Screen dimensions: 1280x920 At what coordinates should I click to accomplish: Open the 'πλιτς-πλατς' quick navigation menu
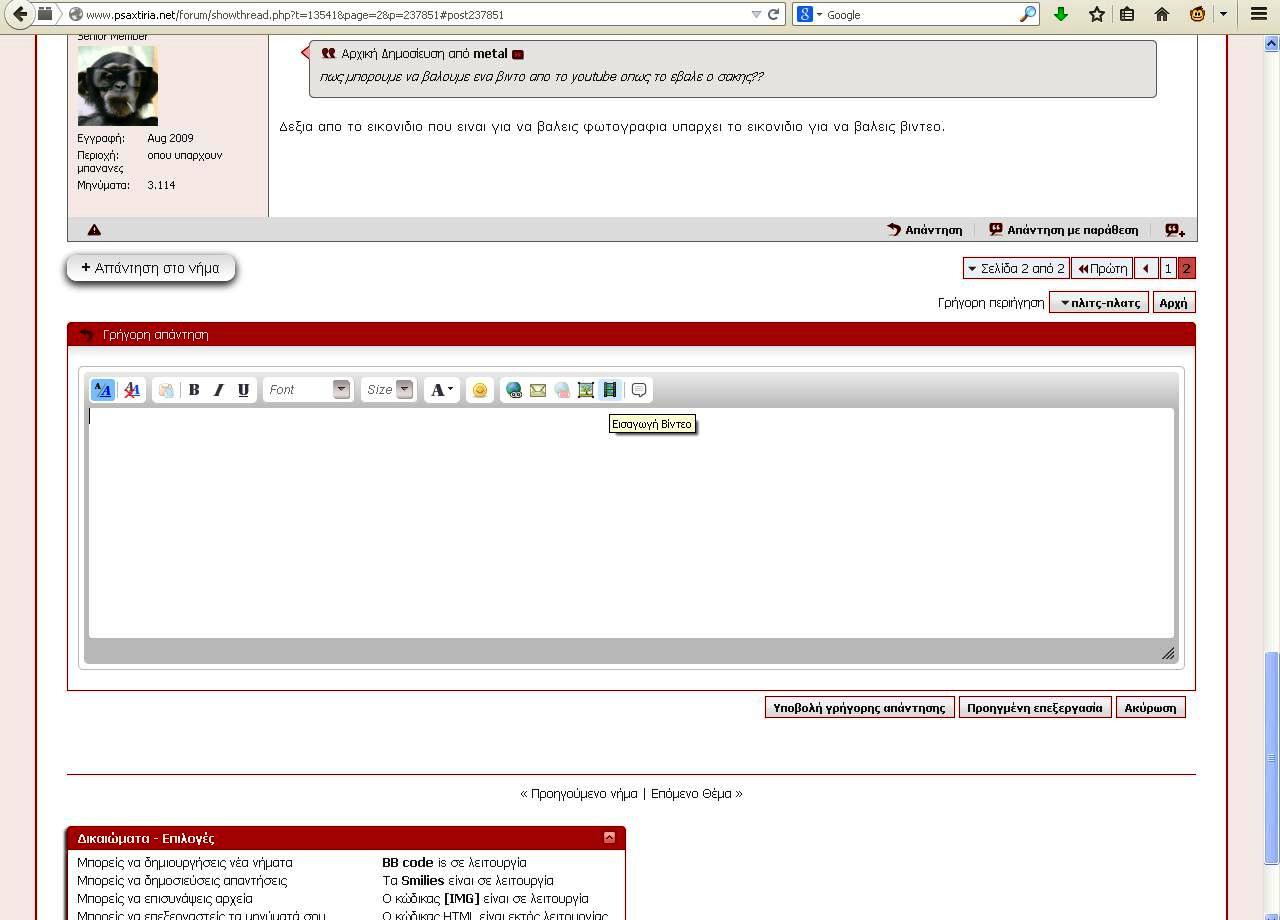[1098, 302]
